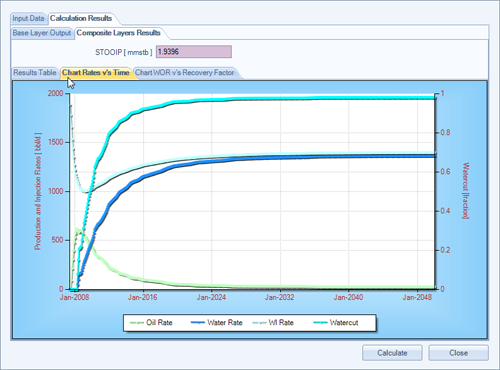500x370 pixels.
Task: Select the Composite Layers Results tab
Action: pyautogui.click(x=118, y=33)
